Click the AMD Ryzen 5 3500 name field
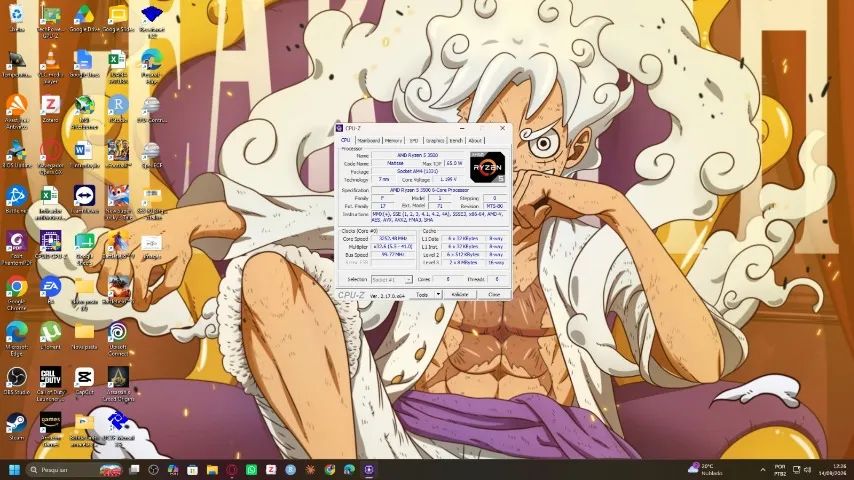This screenshot has width=854, height=480. (417, 155)
